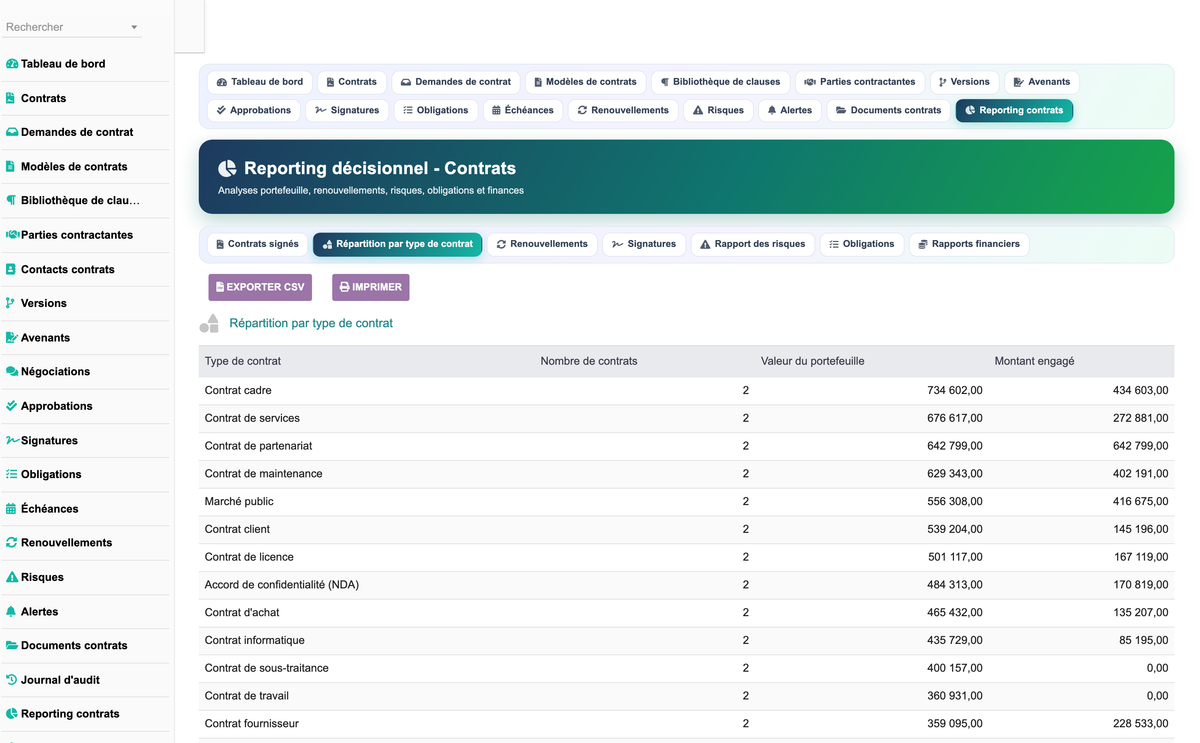
Task: Click the Montant engagé column header
Action: pos(1034,361)
